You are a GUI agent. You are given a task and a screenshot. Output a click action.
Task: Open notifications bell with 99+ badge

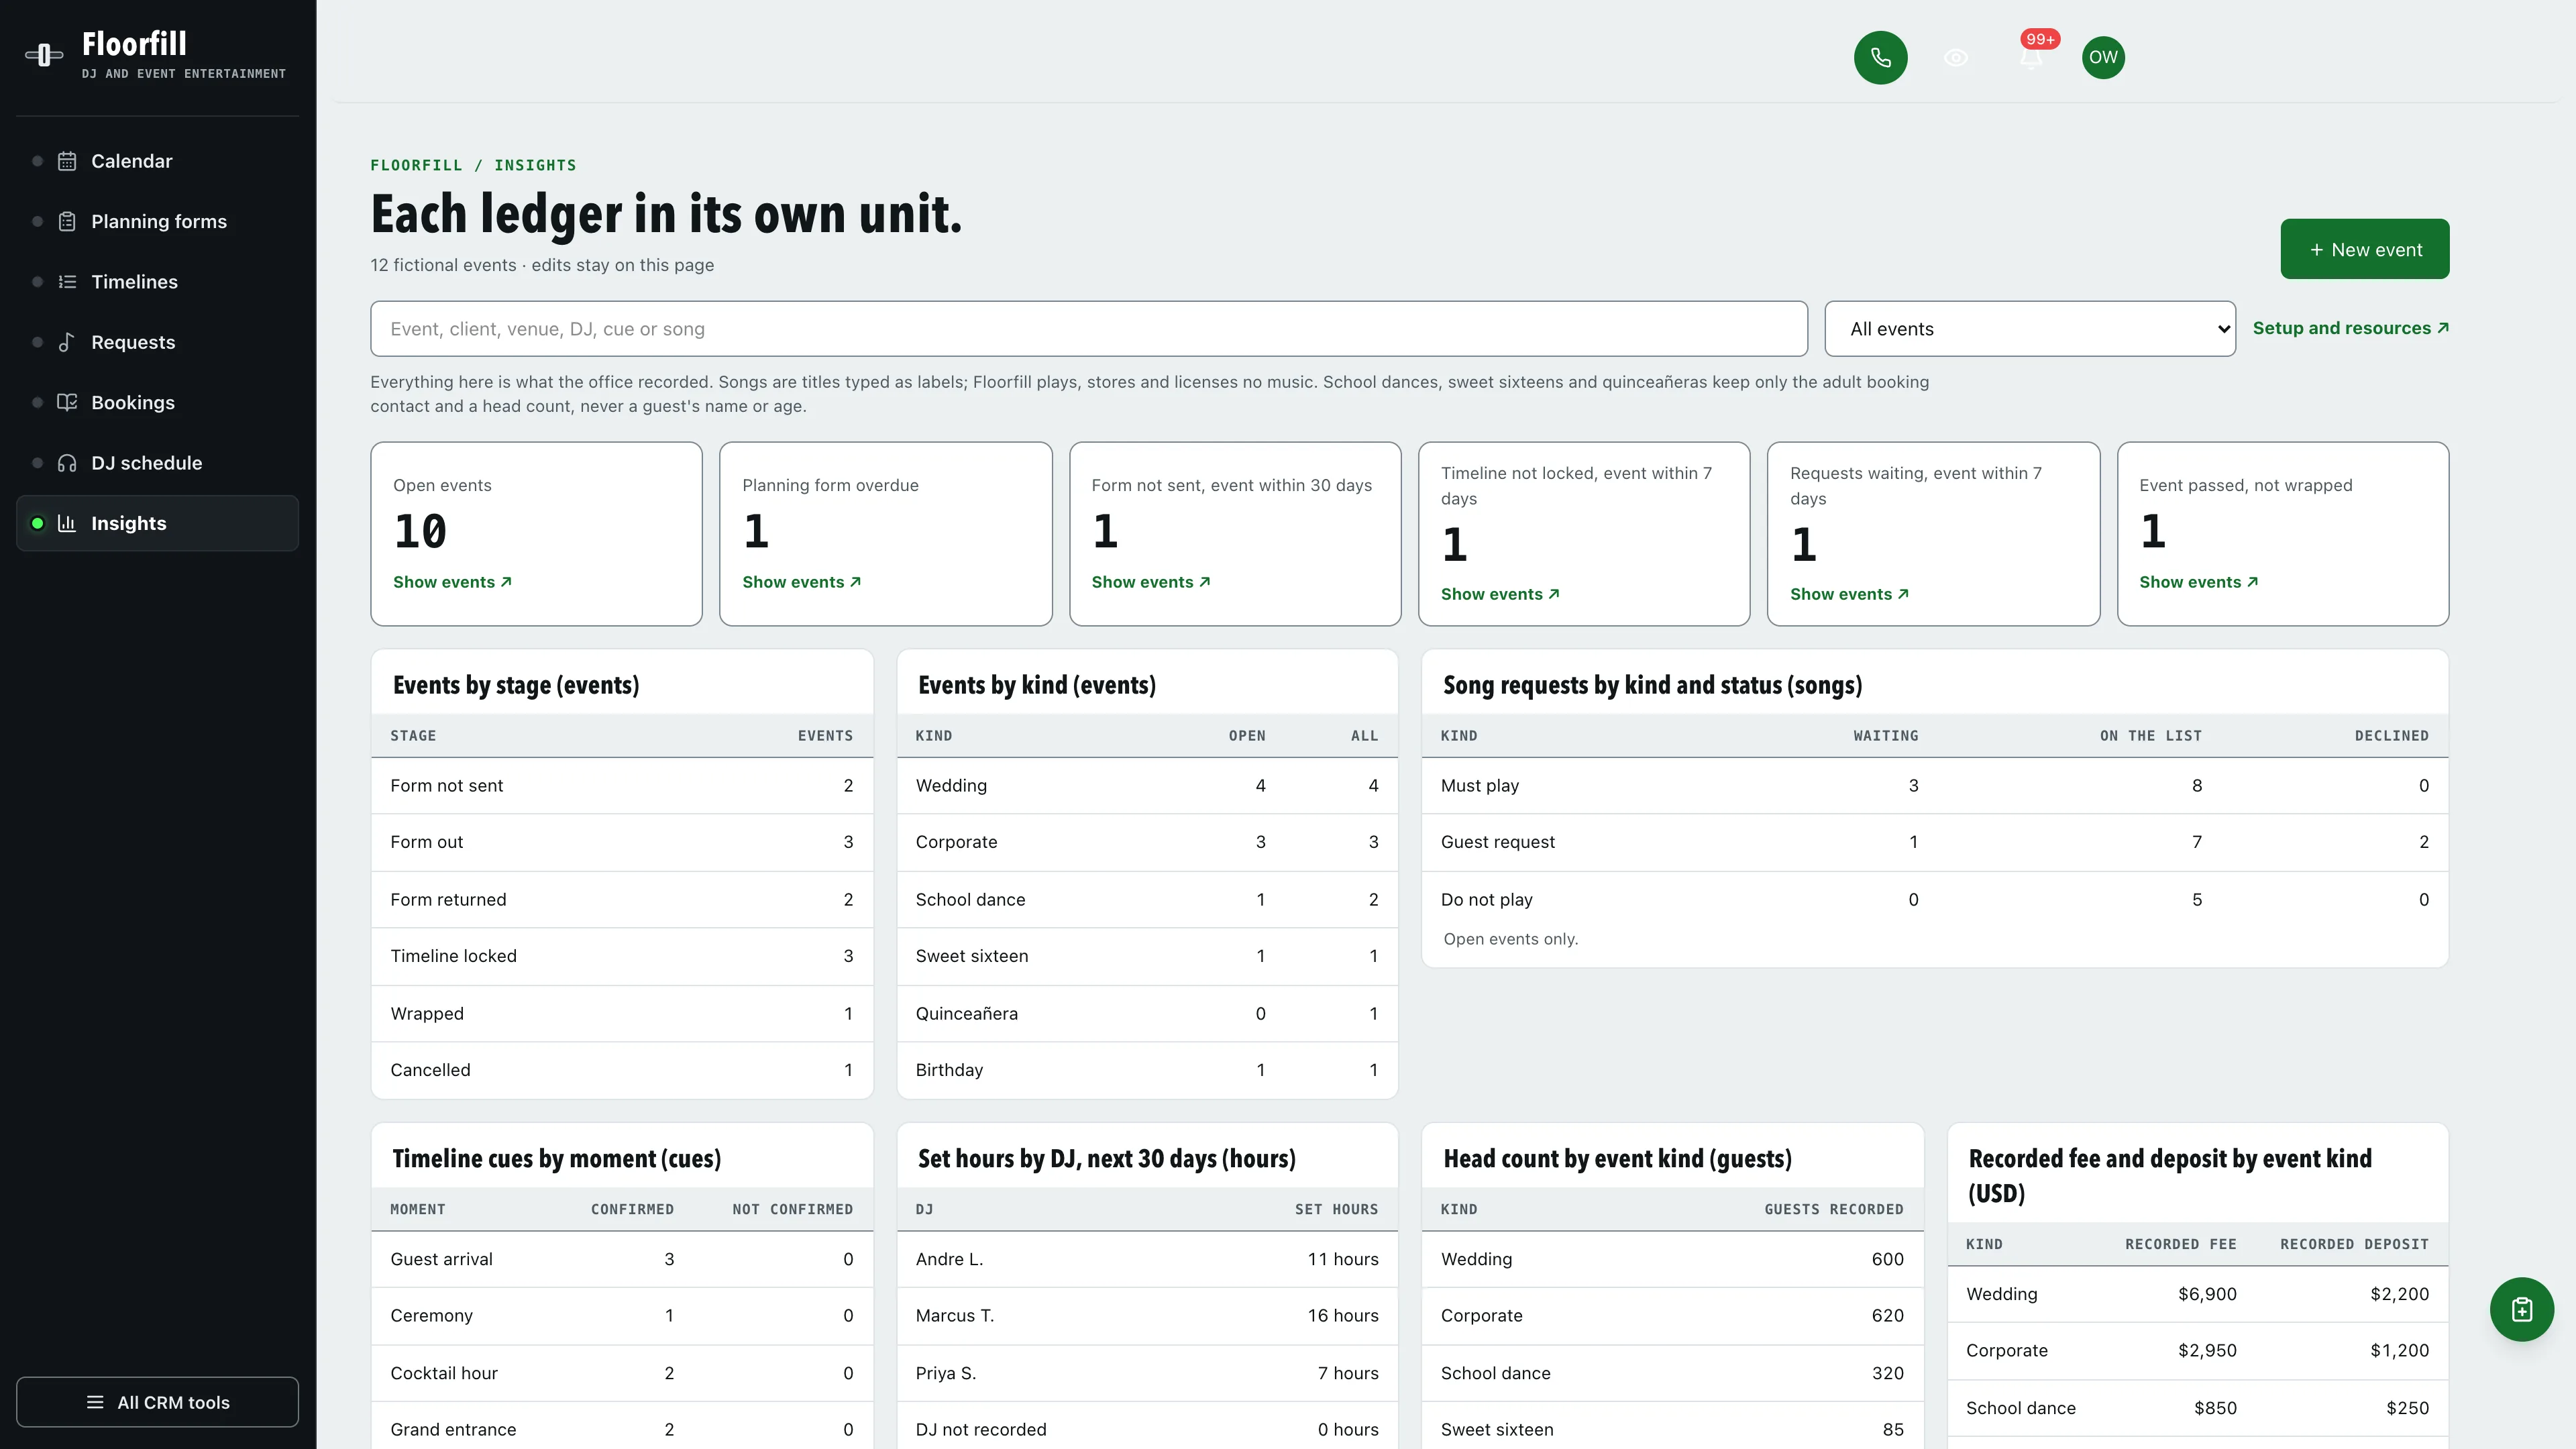point(2031,57)
